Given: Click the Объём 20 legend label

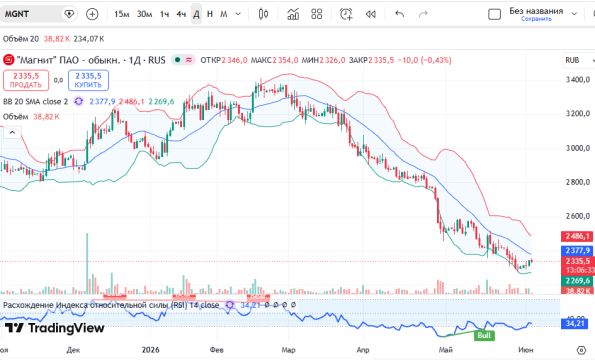Looking at the screenshot, I should tap(21, 39).
